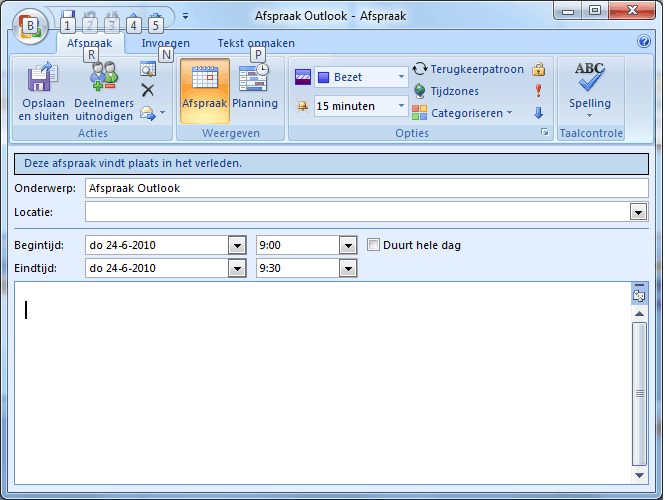The width and height of the screenshot is (665, 500).
Task: Click the vertical scrollbar thumb
Action: [x=639, y=394]
